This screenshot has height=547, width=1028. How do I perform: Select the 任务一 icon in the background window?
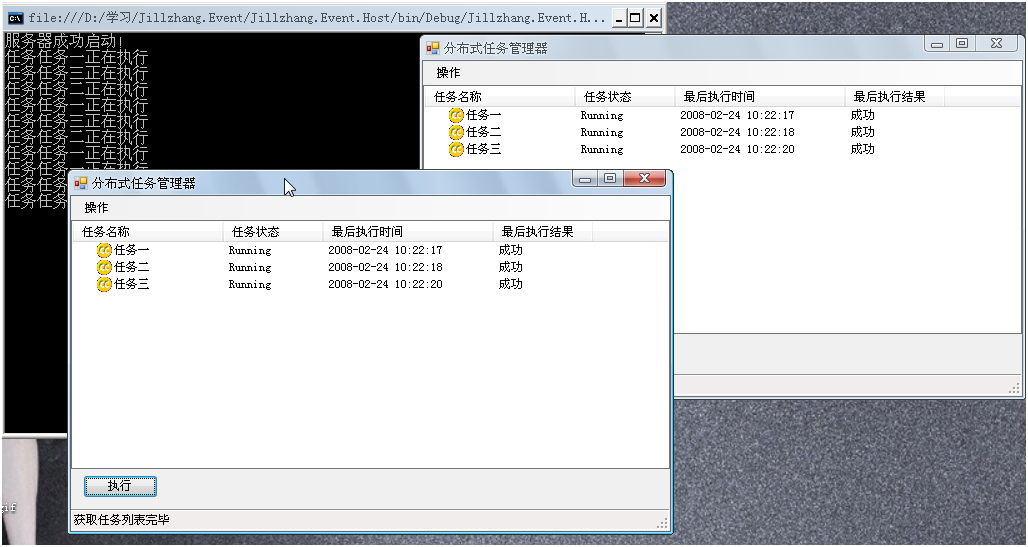point(456,116)
